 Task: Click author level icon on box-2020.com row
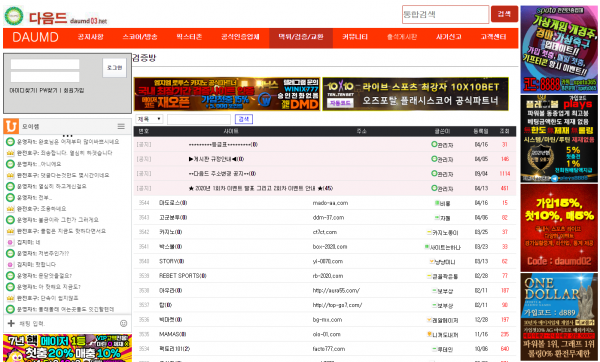[427, 247]
